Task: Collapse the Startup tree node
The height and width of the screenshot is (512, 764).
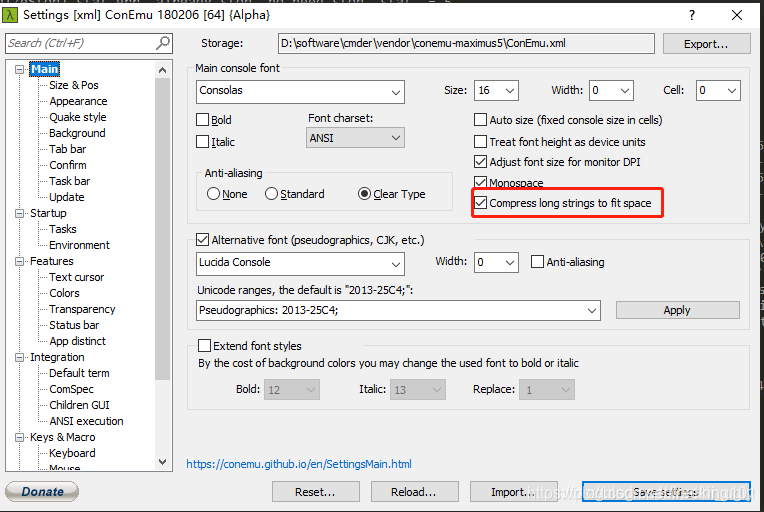Action: [19, 213]
